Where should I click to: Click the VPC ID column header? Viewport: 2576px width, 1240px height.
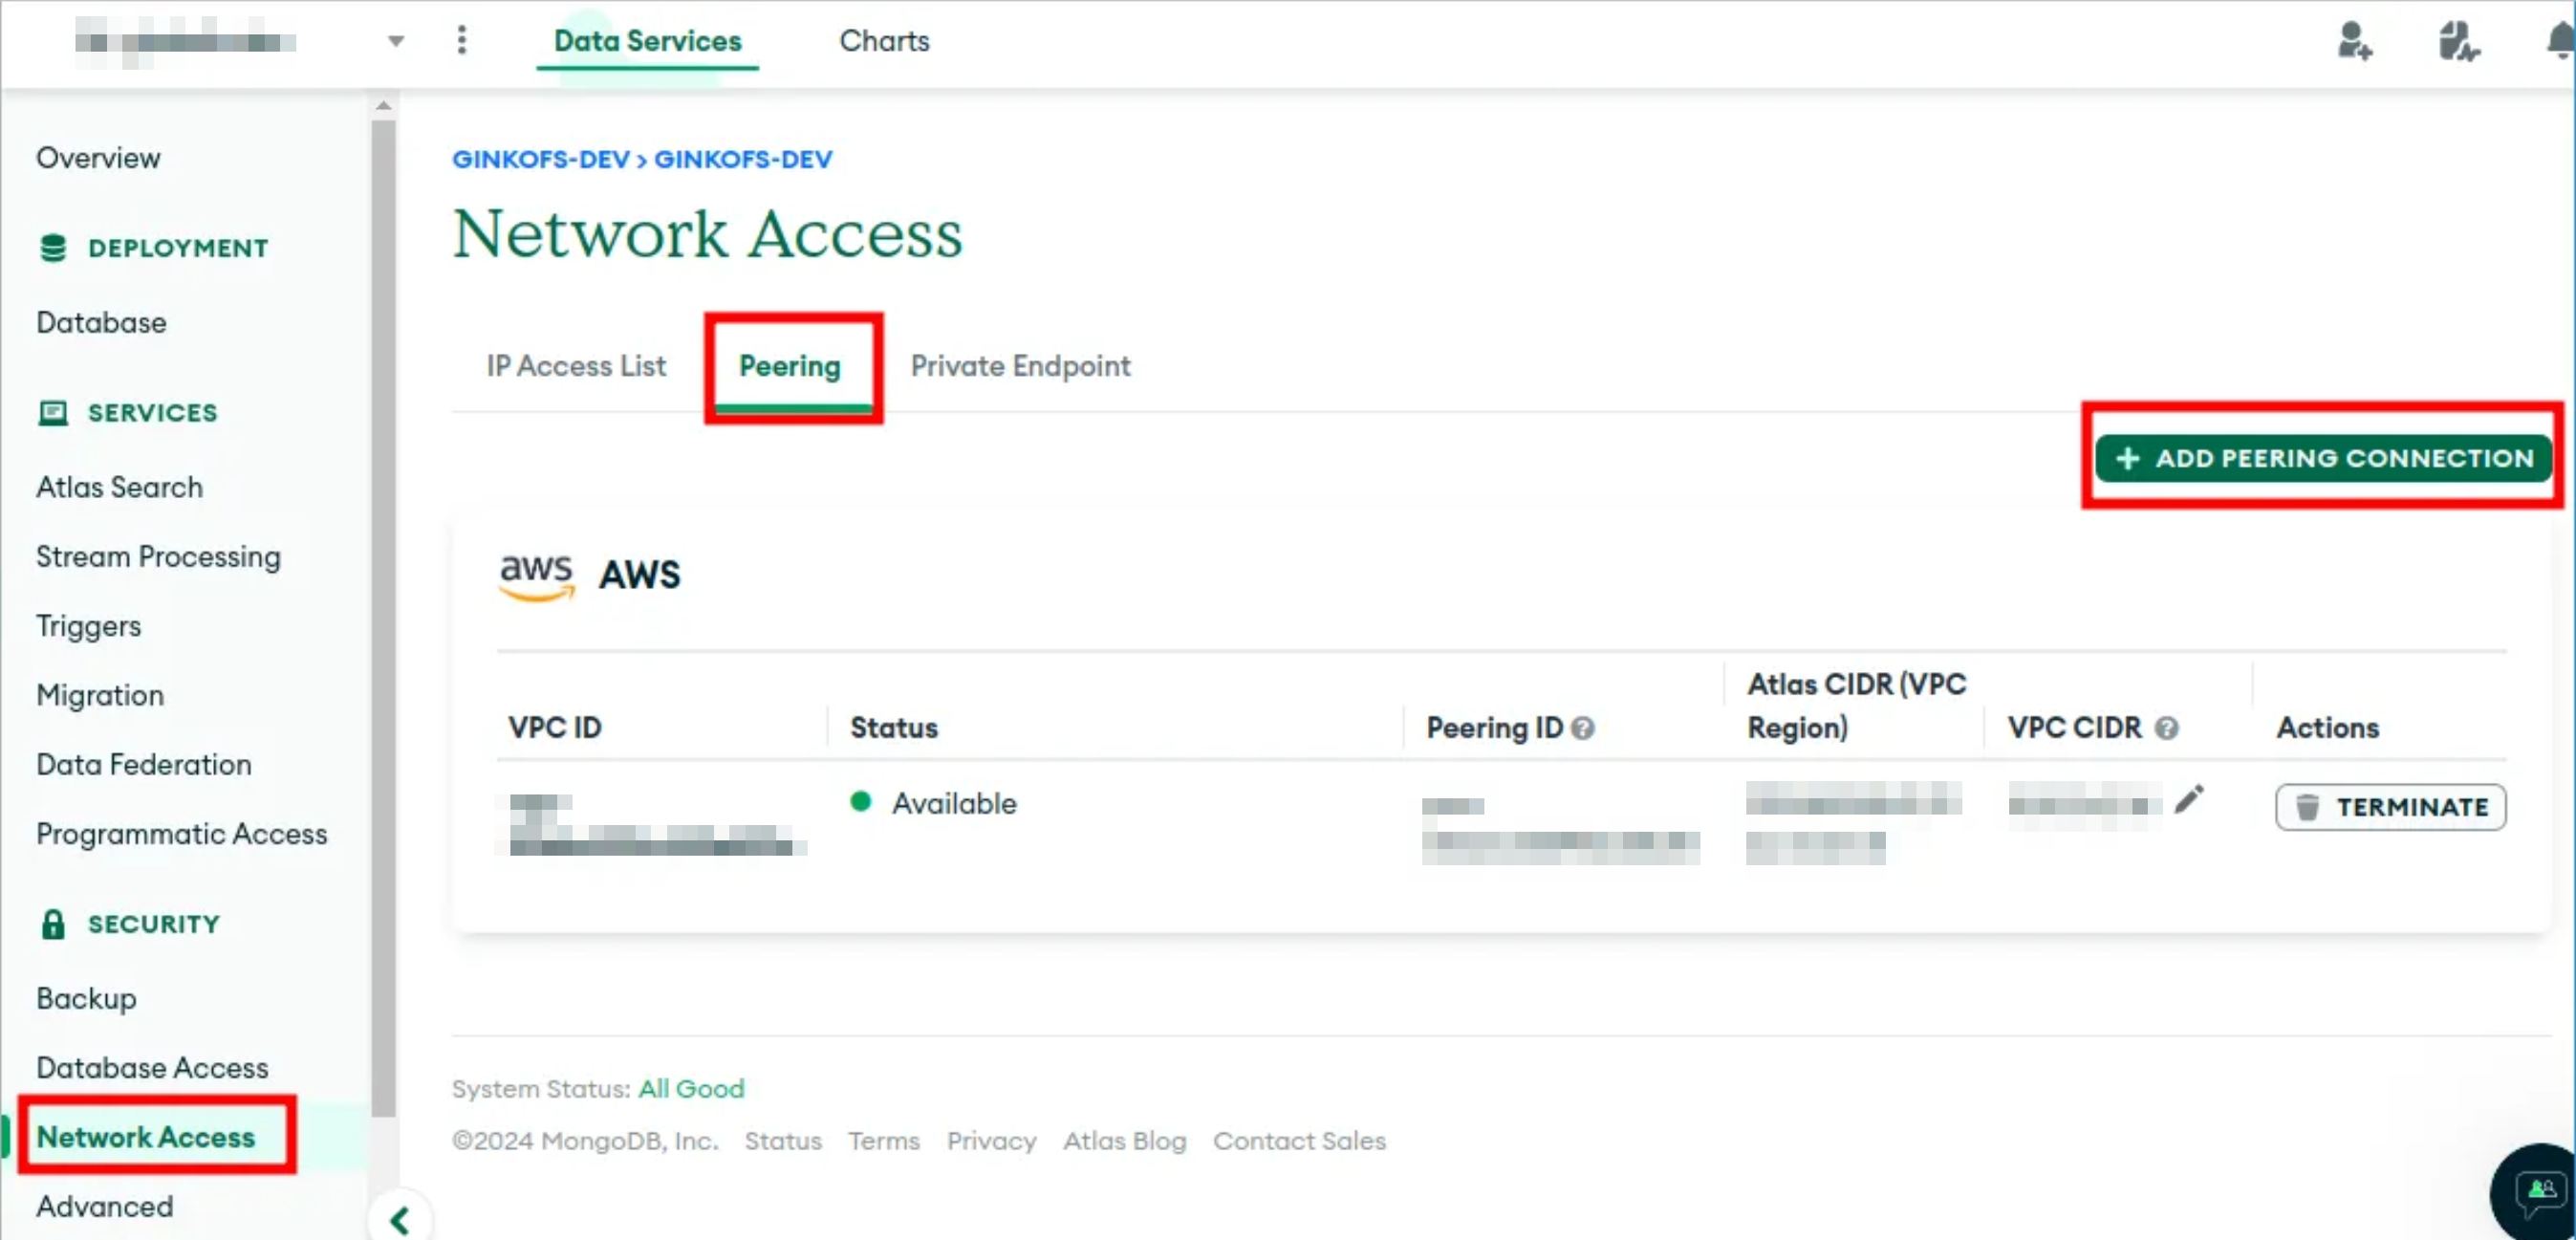click(555, 728)
